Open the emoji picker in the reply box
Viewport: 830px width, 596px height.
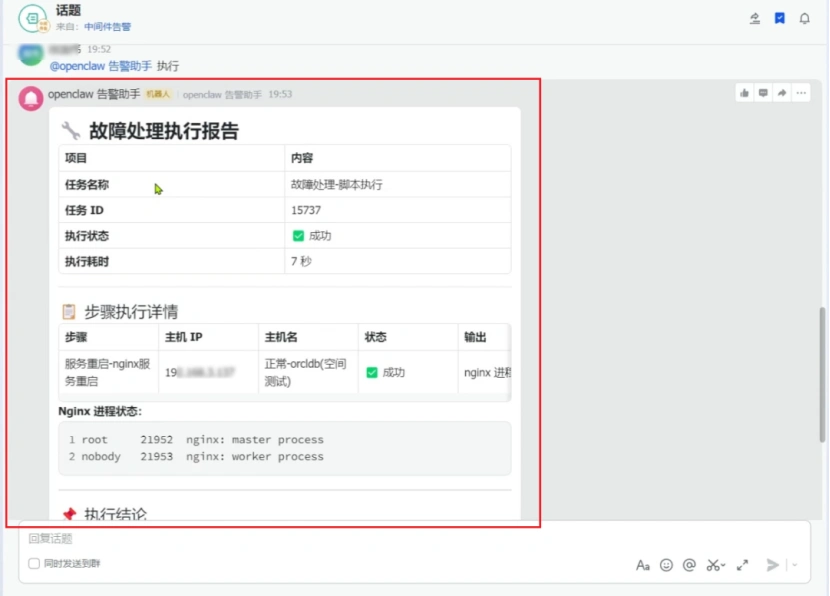click(667, 565)
